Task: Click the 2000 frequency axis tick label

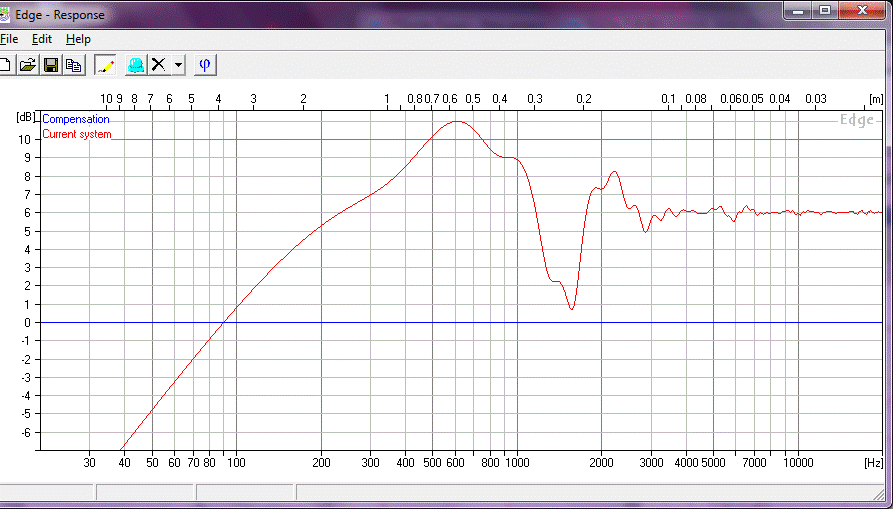Action: [x=601, y=463]
